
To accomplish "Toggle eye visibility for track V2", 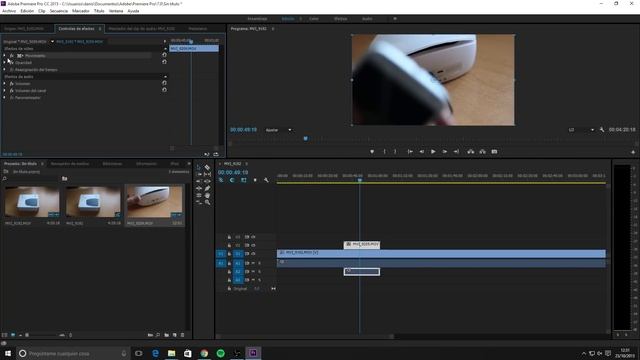I will [253, 245].
